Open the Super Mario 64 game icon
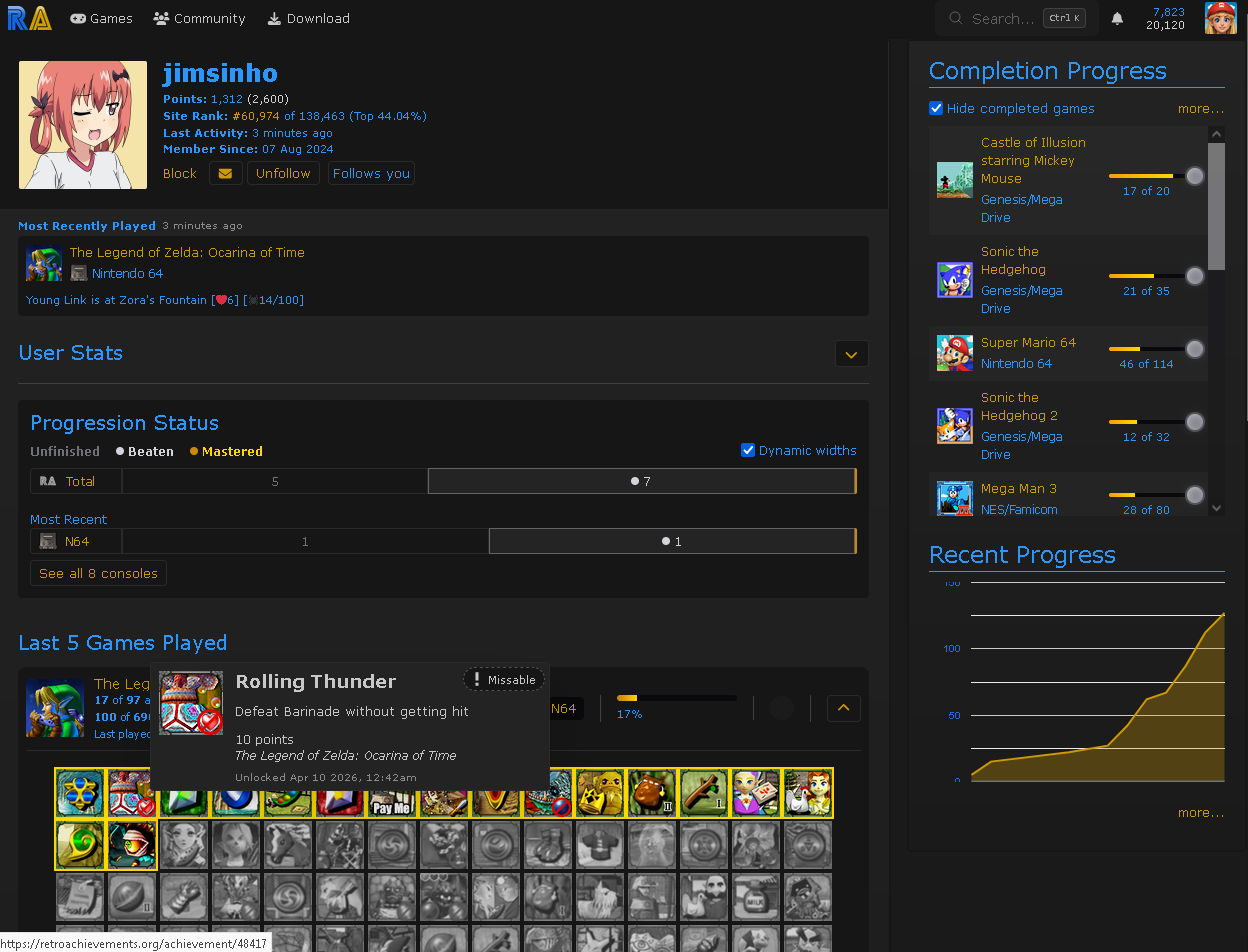 (954, 353)
